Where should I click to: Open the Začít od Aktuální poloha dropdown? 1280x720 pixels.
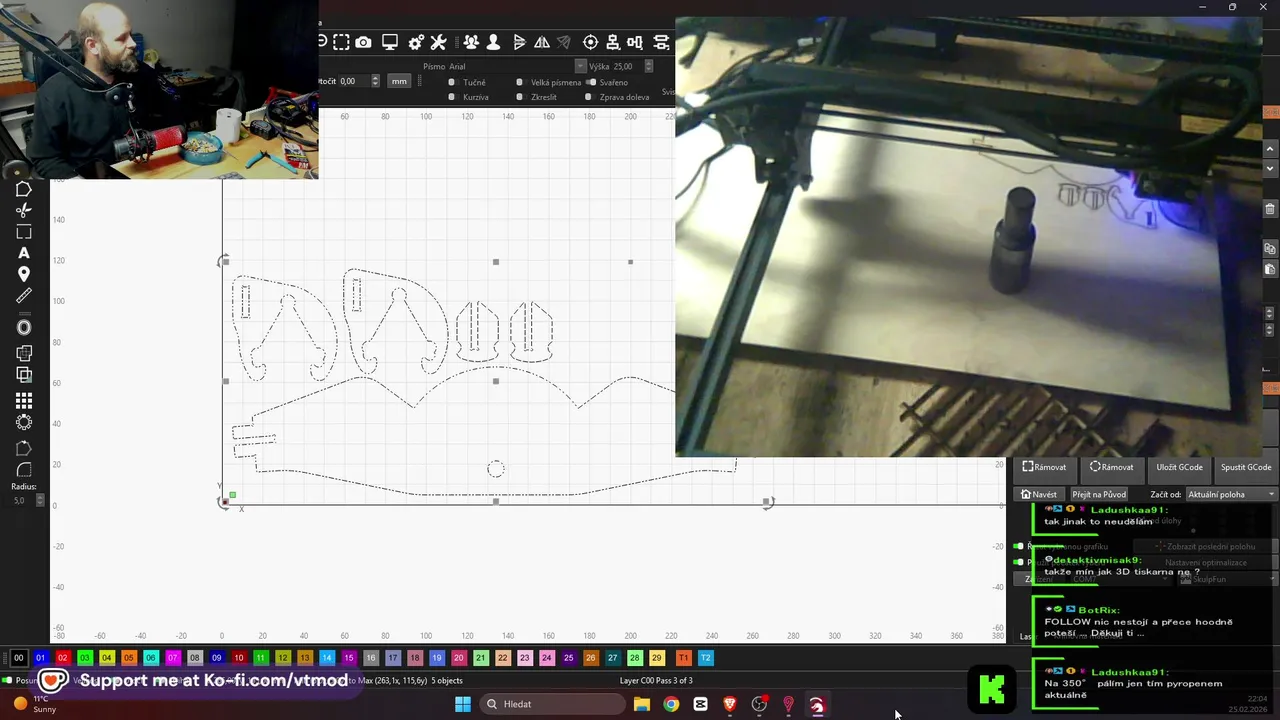pyautogui.click(x=1231, y=494)
